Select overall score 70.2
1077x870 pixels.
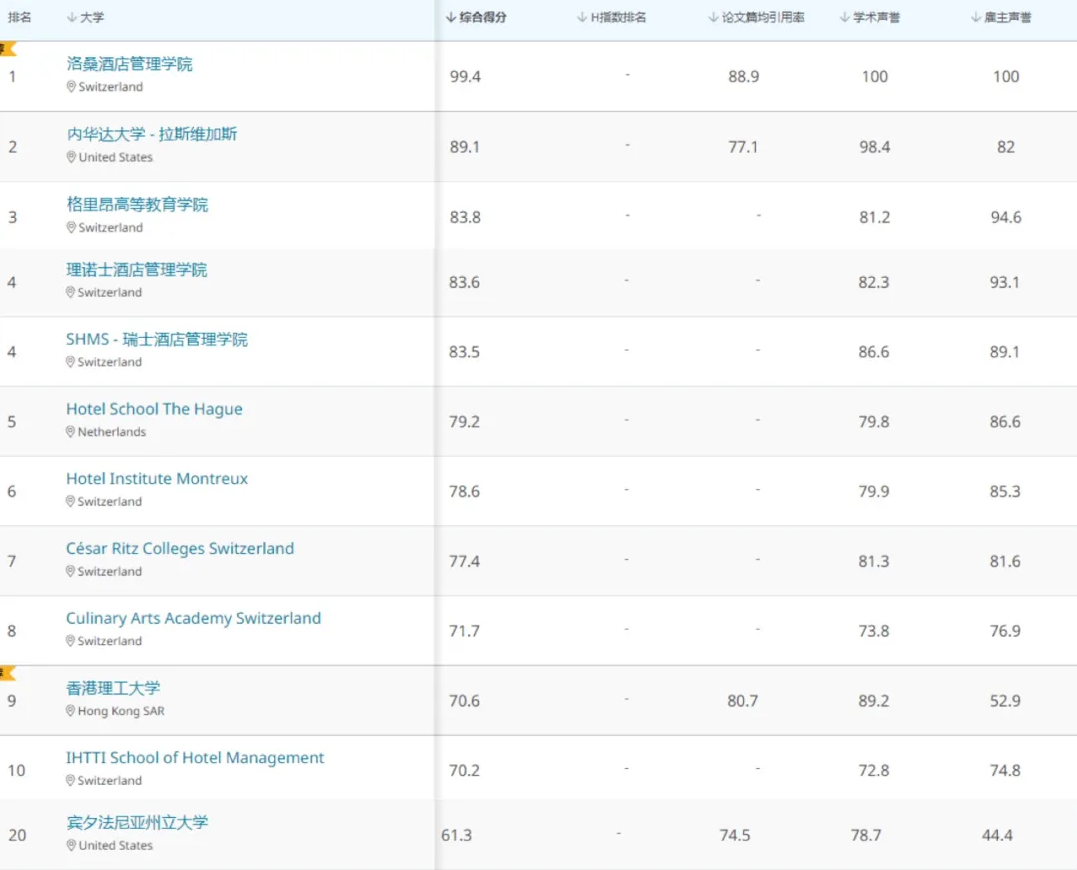464,770
